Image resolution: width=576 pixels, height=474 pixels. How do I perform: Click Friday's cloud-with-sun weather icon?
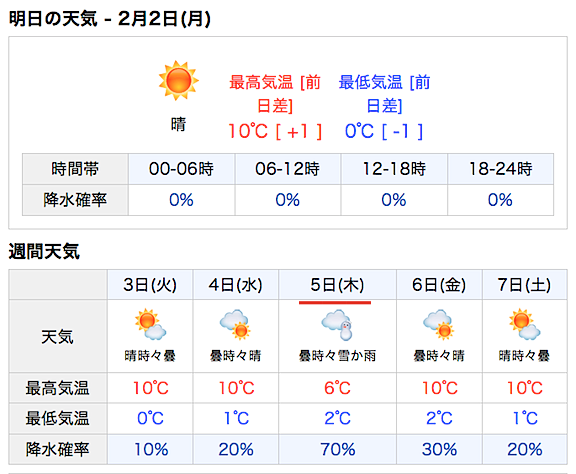pos(439,324)
